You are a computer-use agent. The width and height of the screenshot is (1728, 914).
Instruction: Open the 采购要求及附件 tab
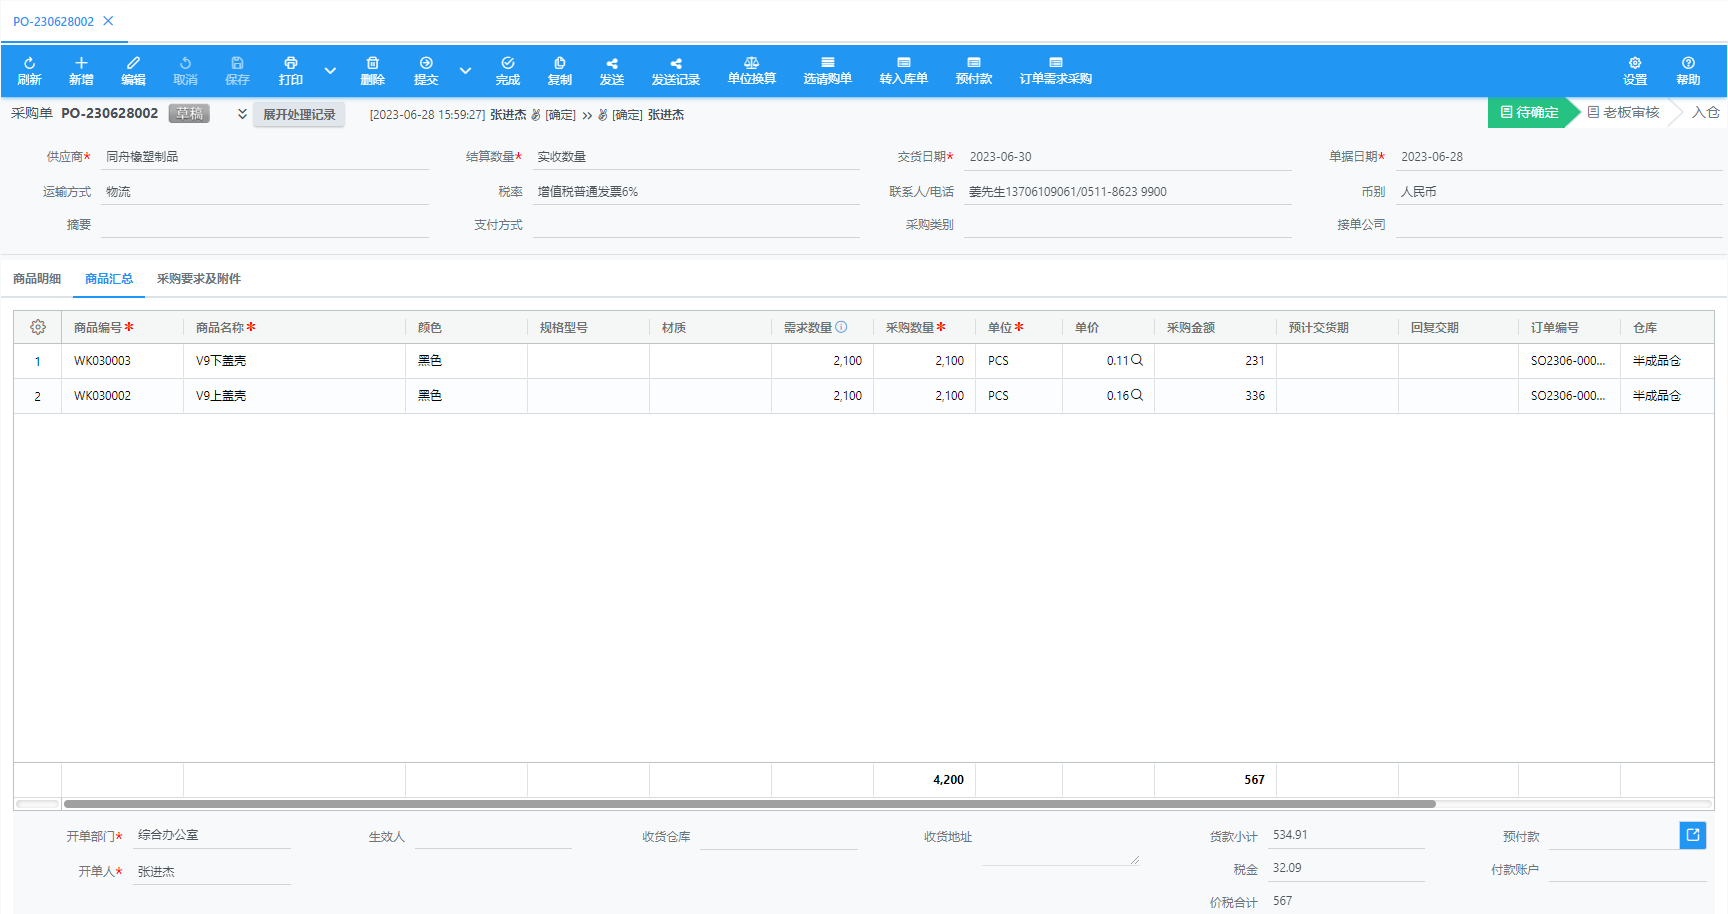pos(198,279)
